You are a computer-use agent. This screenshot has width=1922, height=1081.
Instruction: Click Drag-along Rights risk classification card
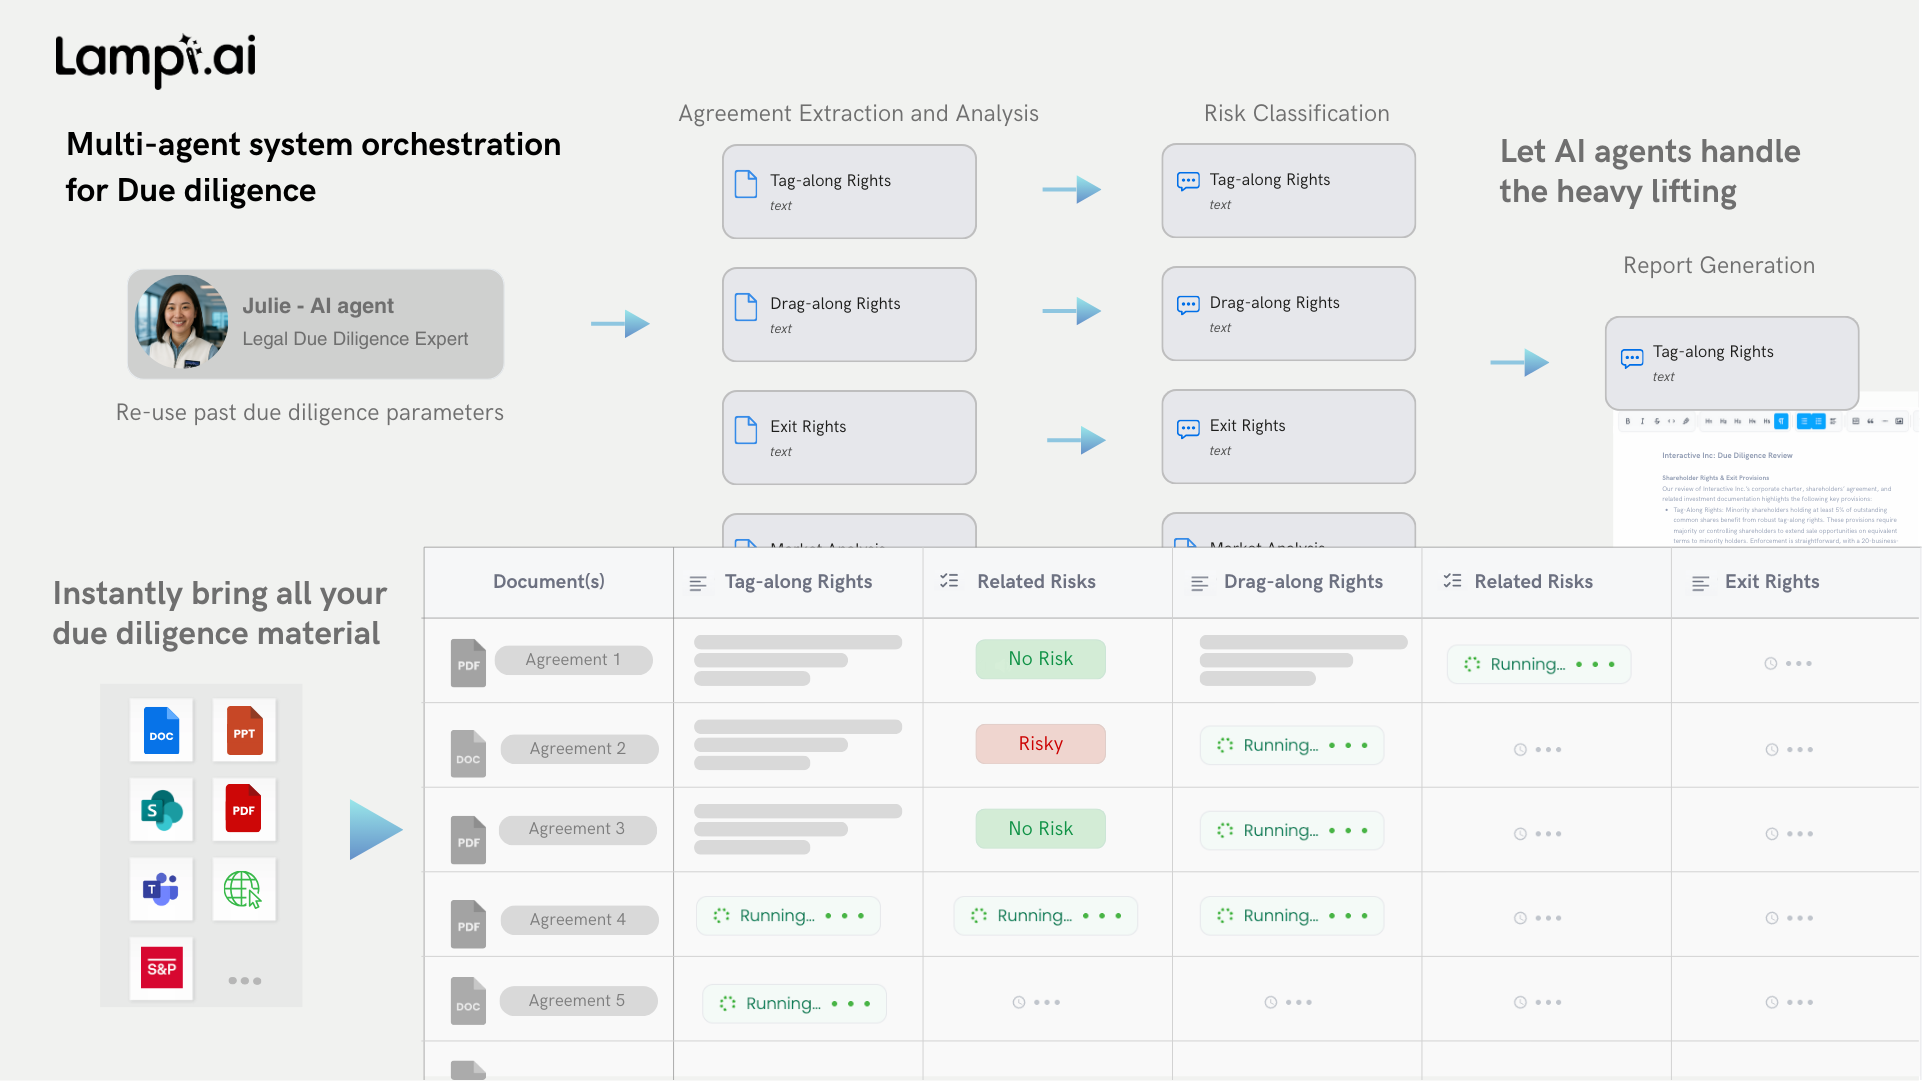1288,313
